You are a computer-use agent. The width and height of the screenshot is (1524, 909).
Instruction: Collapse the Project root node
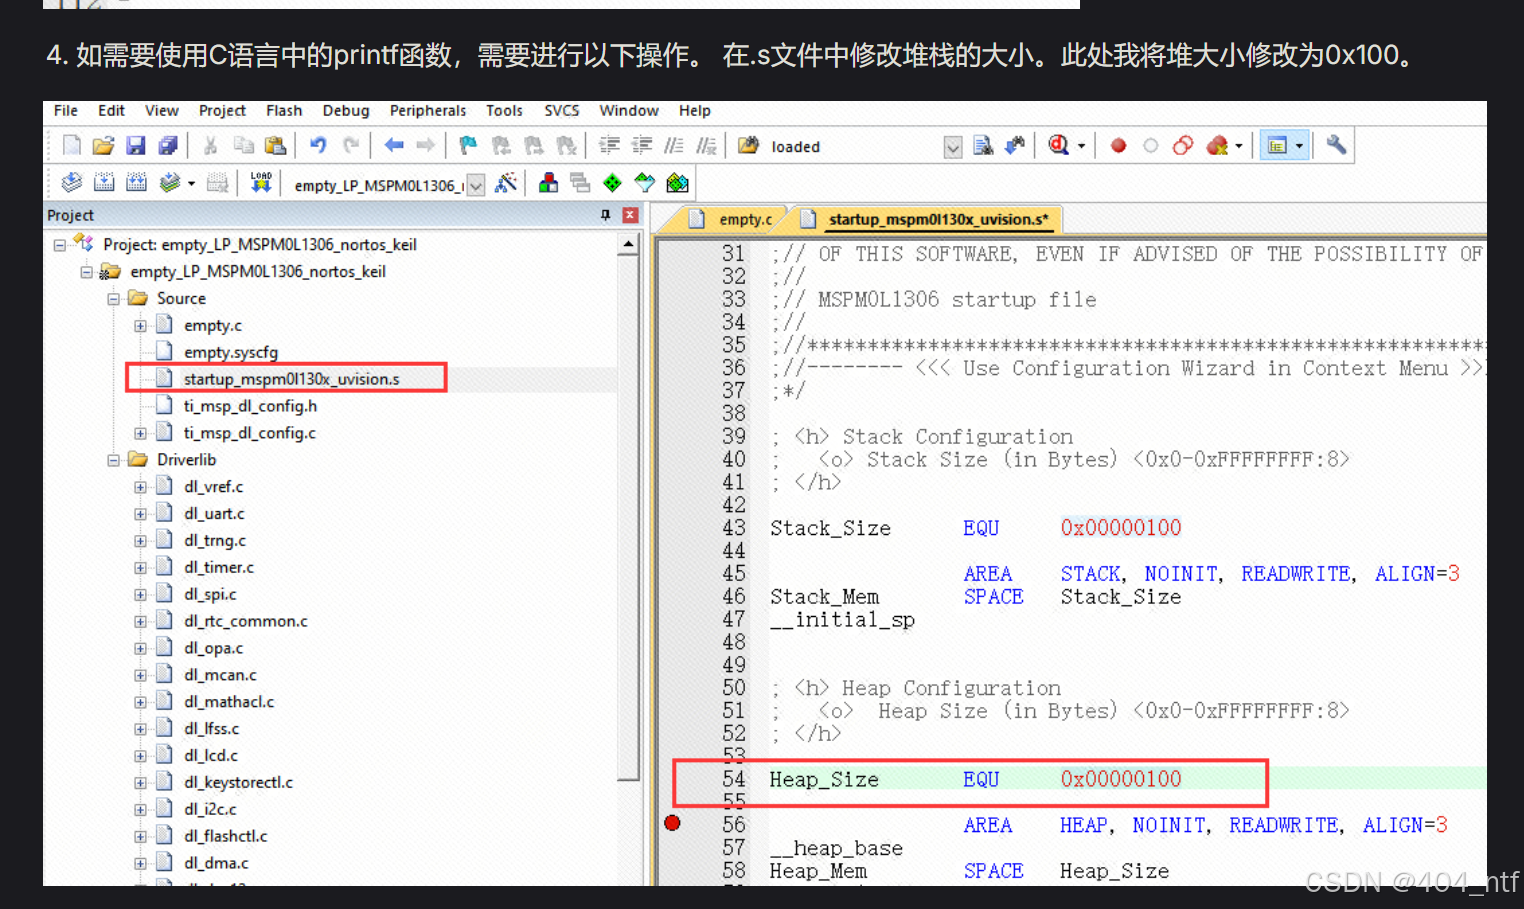[x=59, y=245]
